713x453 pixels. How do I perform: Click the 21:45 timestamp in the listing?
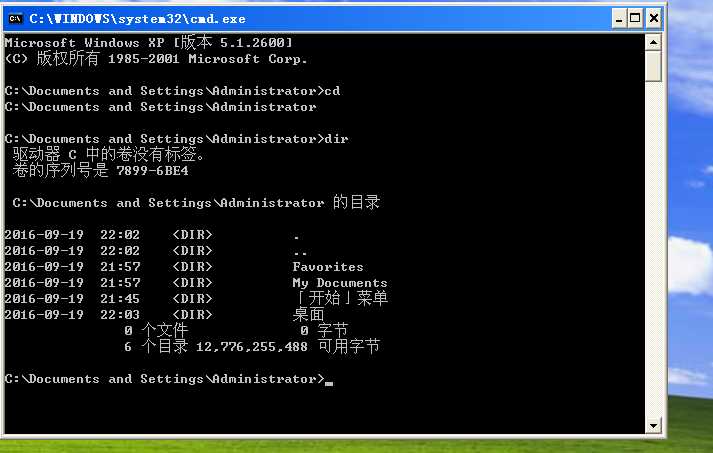pos(120,299)
